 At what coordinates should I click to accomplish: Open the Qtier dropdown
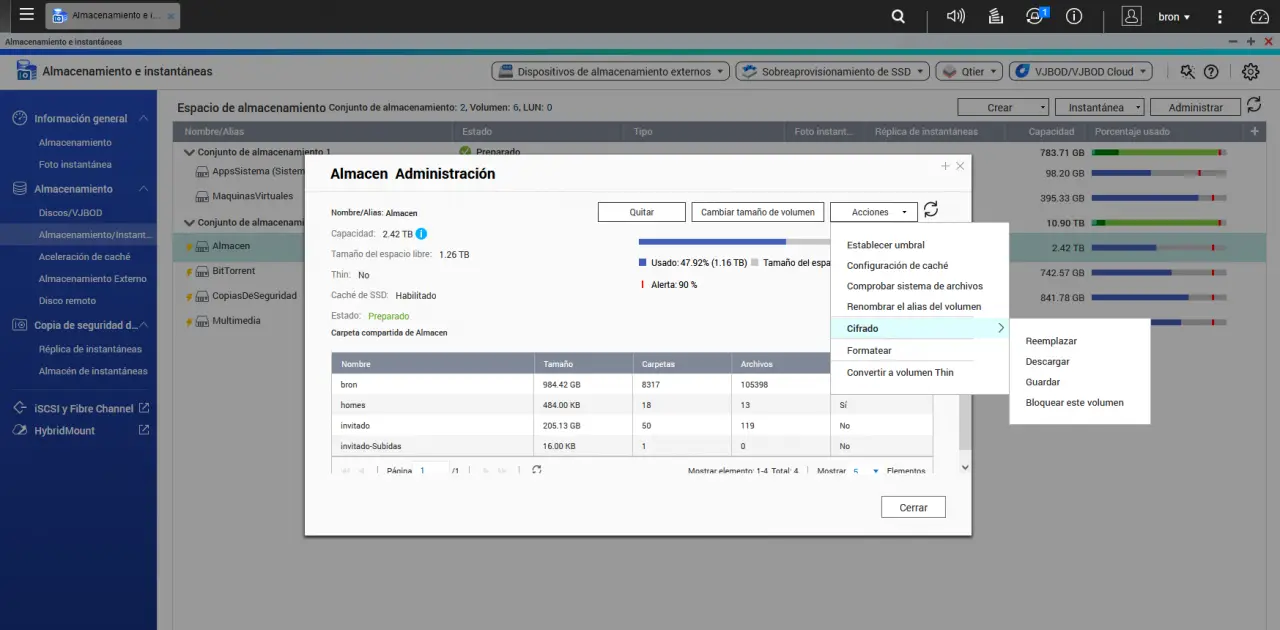tap(968, 72)
